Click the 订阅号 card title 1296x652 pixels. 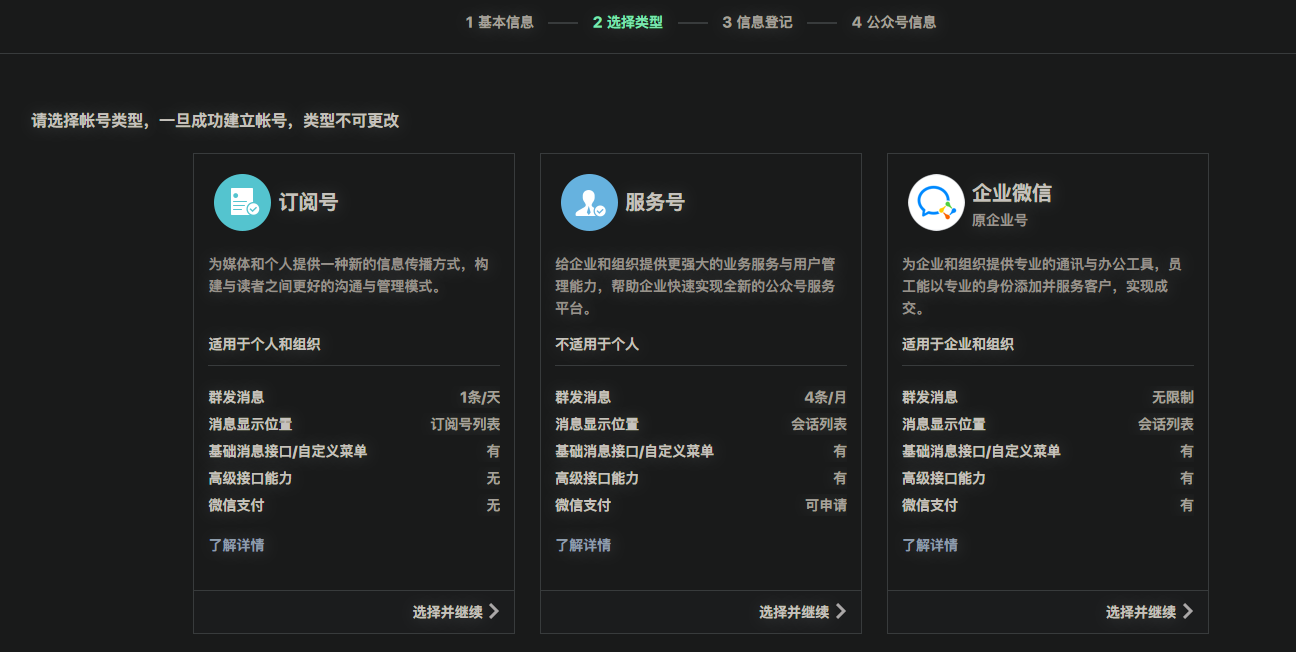(x=308, y=202)
